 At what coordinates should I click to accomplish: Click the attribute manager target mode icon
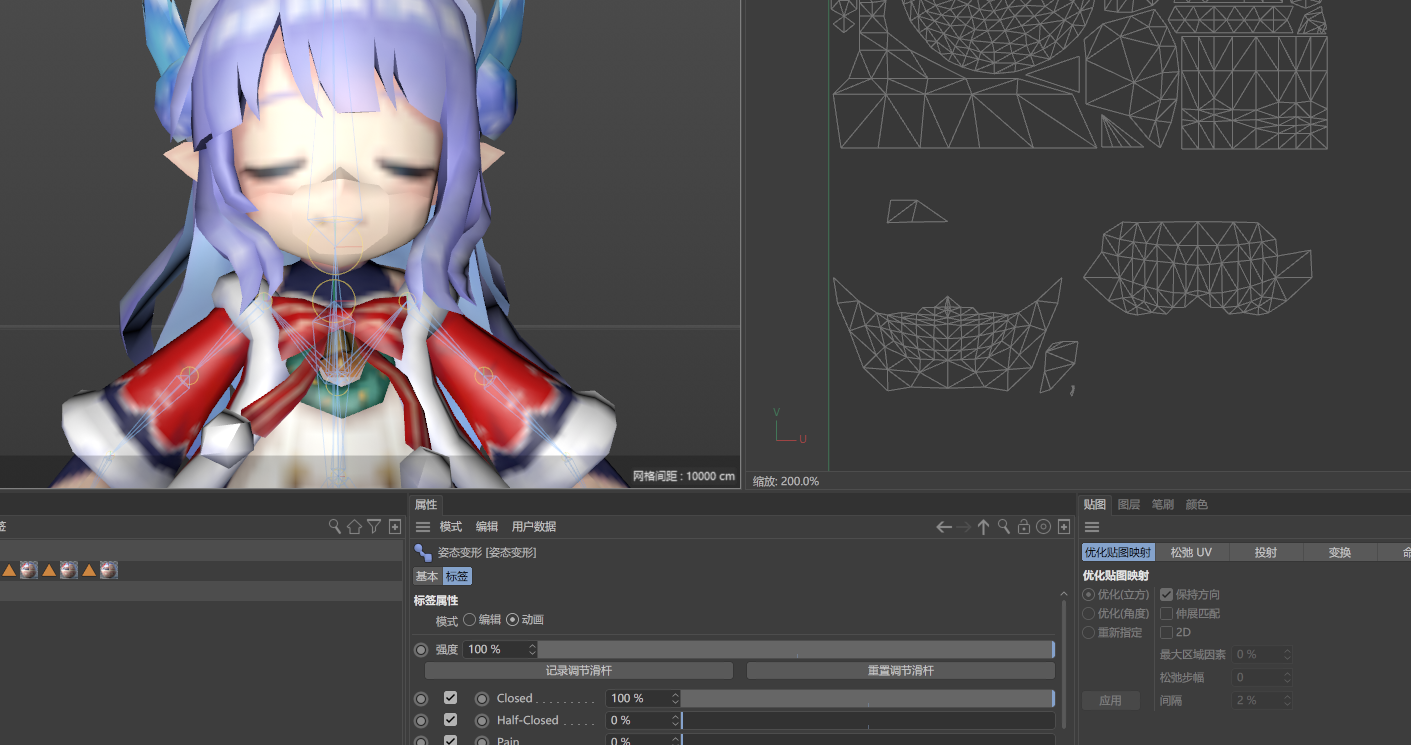(x=1044, y=526)
